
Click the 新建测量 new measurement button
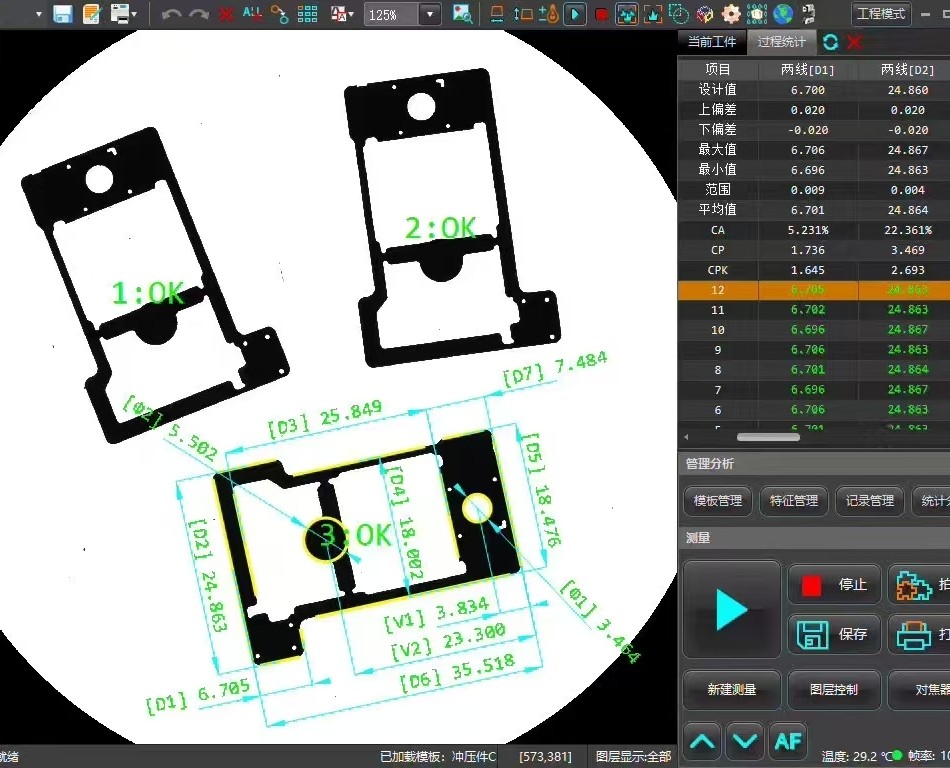[x=732, y=690]
